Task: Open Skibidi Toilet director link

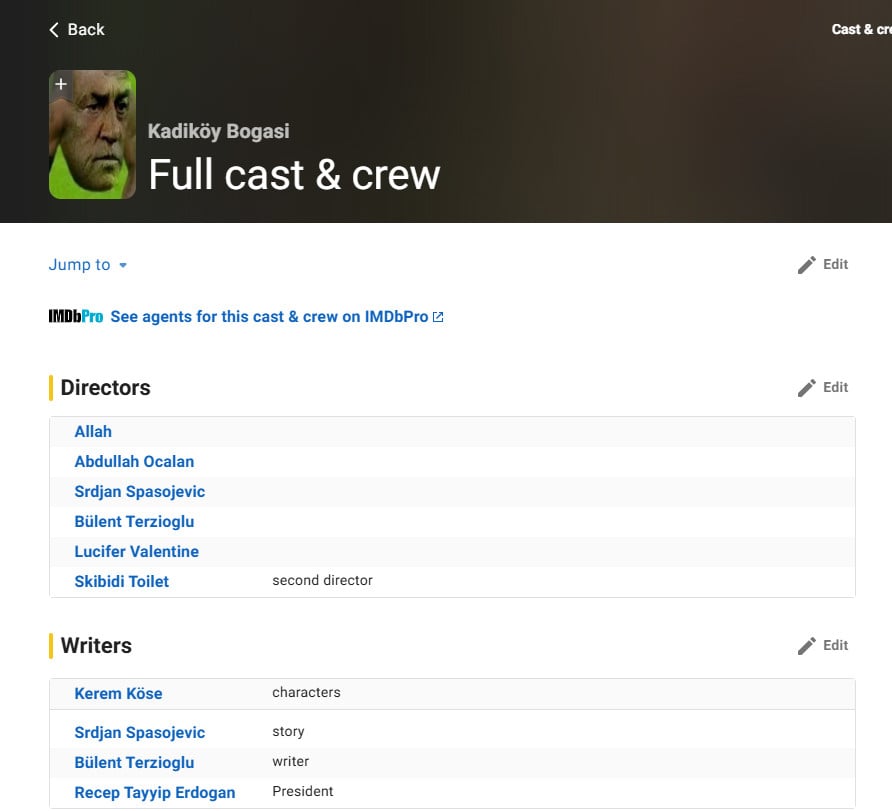Action: point(122,581)
